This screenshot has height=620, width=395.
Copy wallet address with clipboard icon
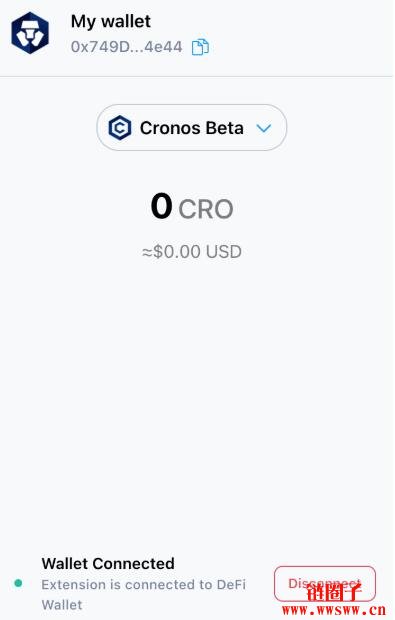(x=200, y=47)
